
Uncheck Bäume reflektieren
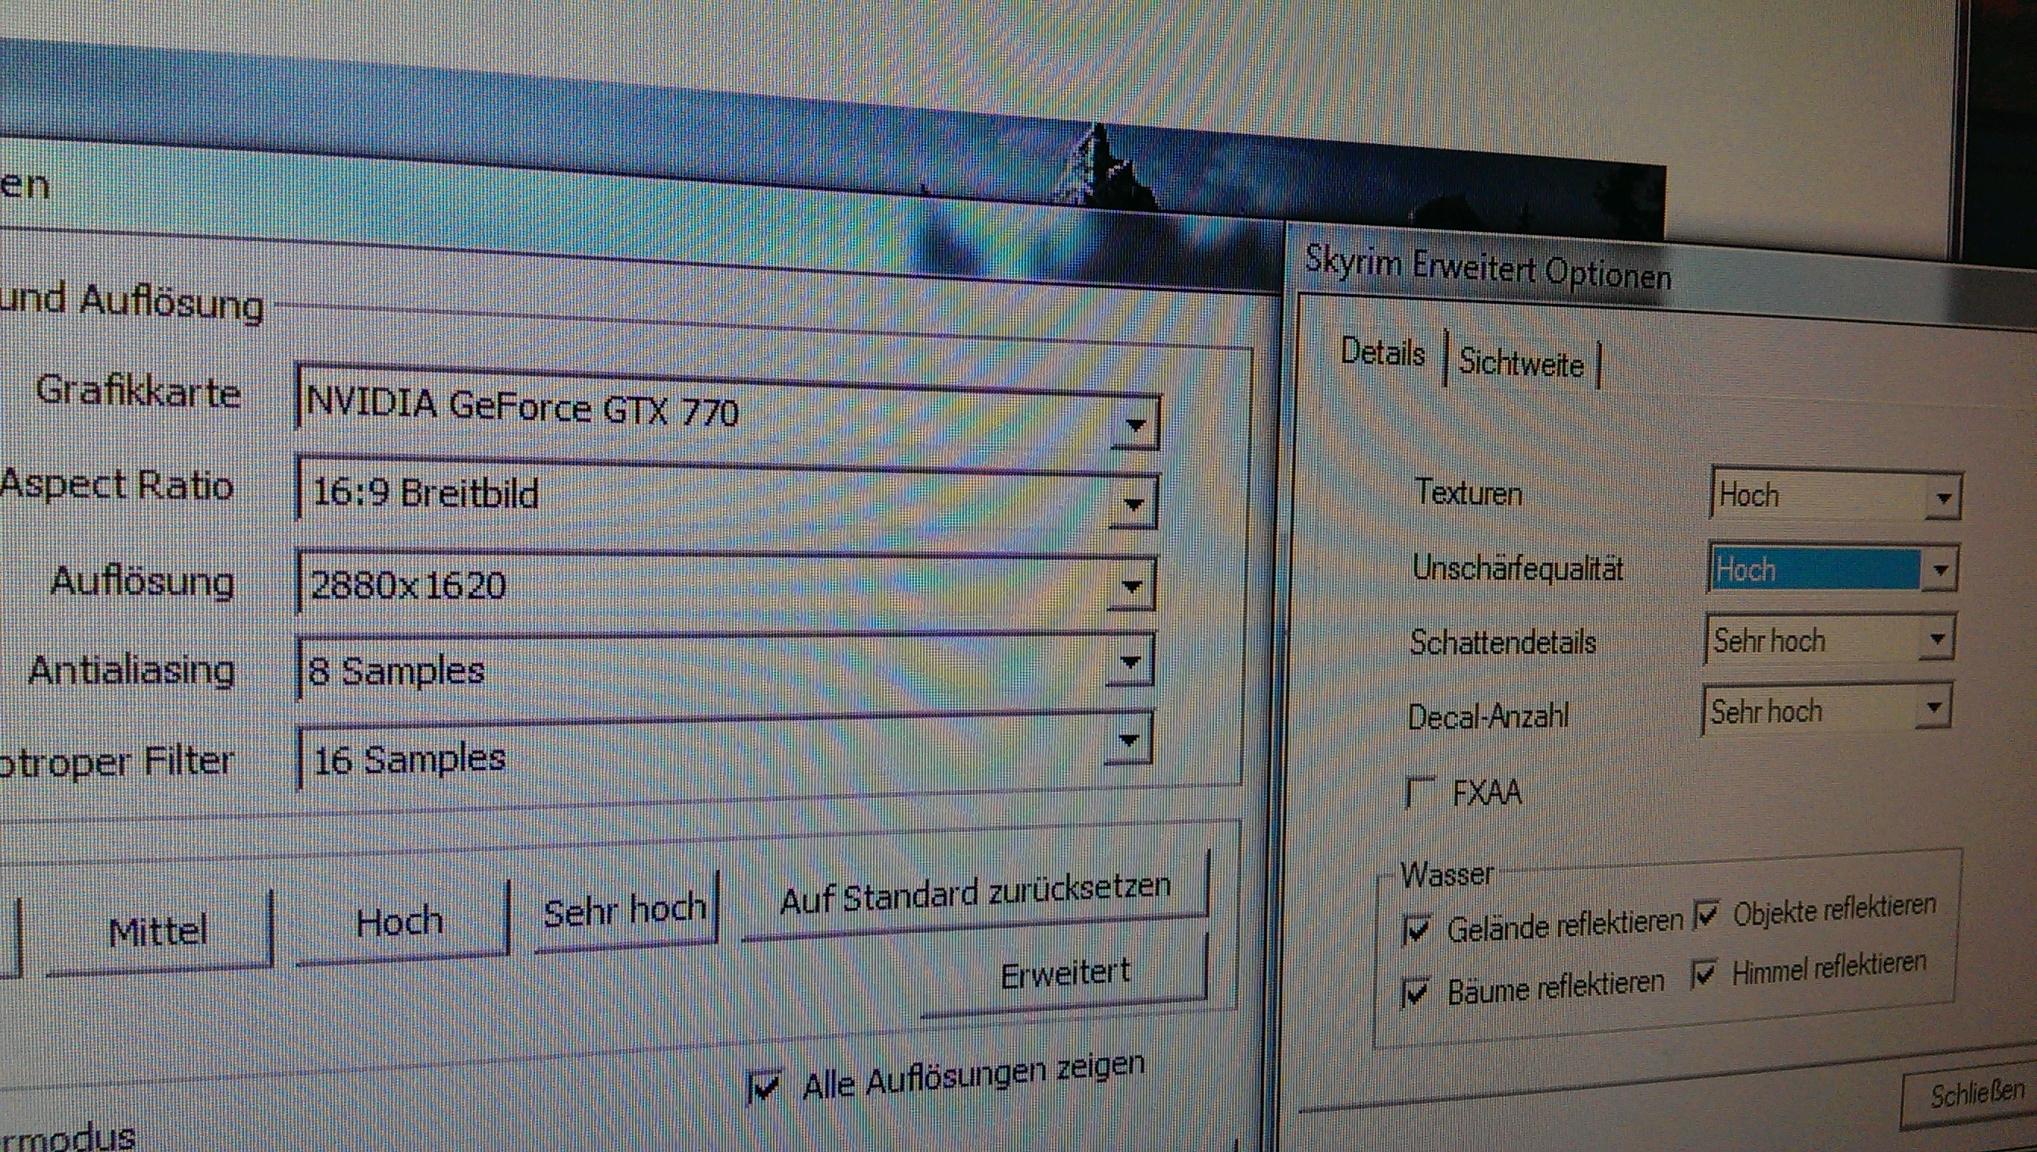coord(1414,991)
